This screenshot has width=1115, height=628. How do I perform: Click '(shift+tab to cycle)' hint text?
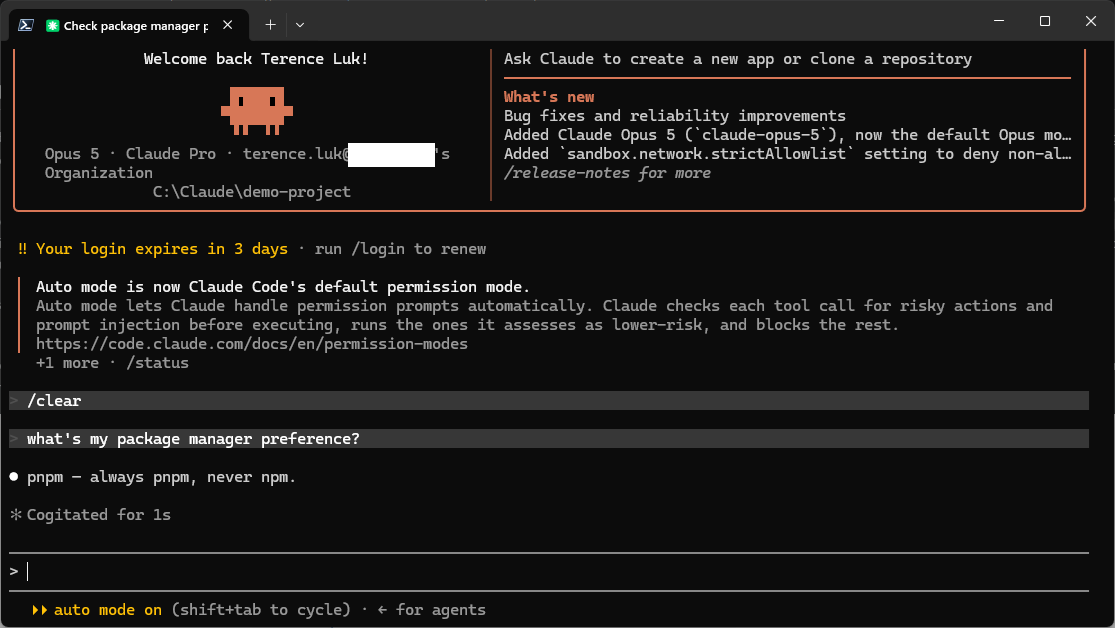coord(261,610)
